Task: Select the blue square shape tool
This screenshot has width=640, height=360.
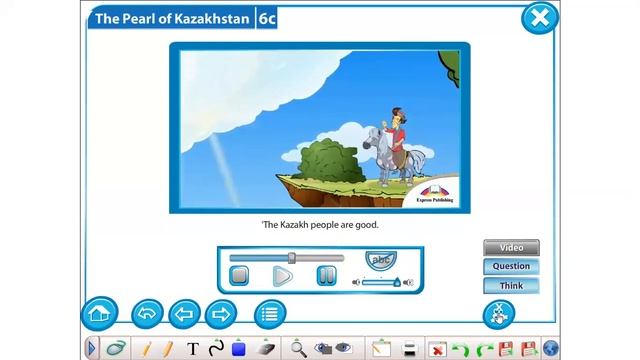Action: coord(239,349)
